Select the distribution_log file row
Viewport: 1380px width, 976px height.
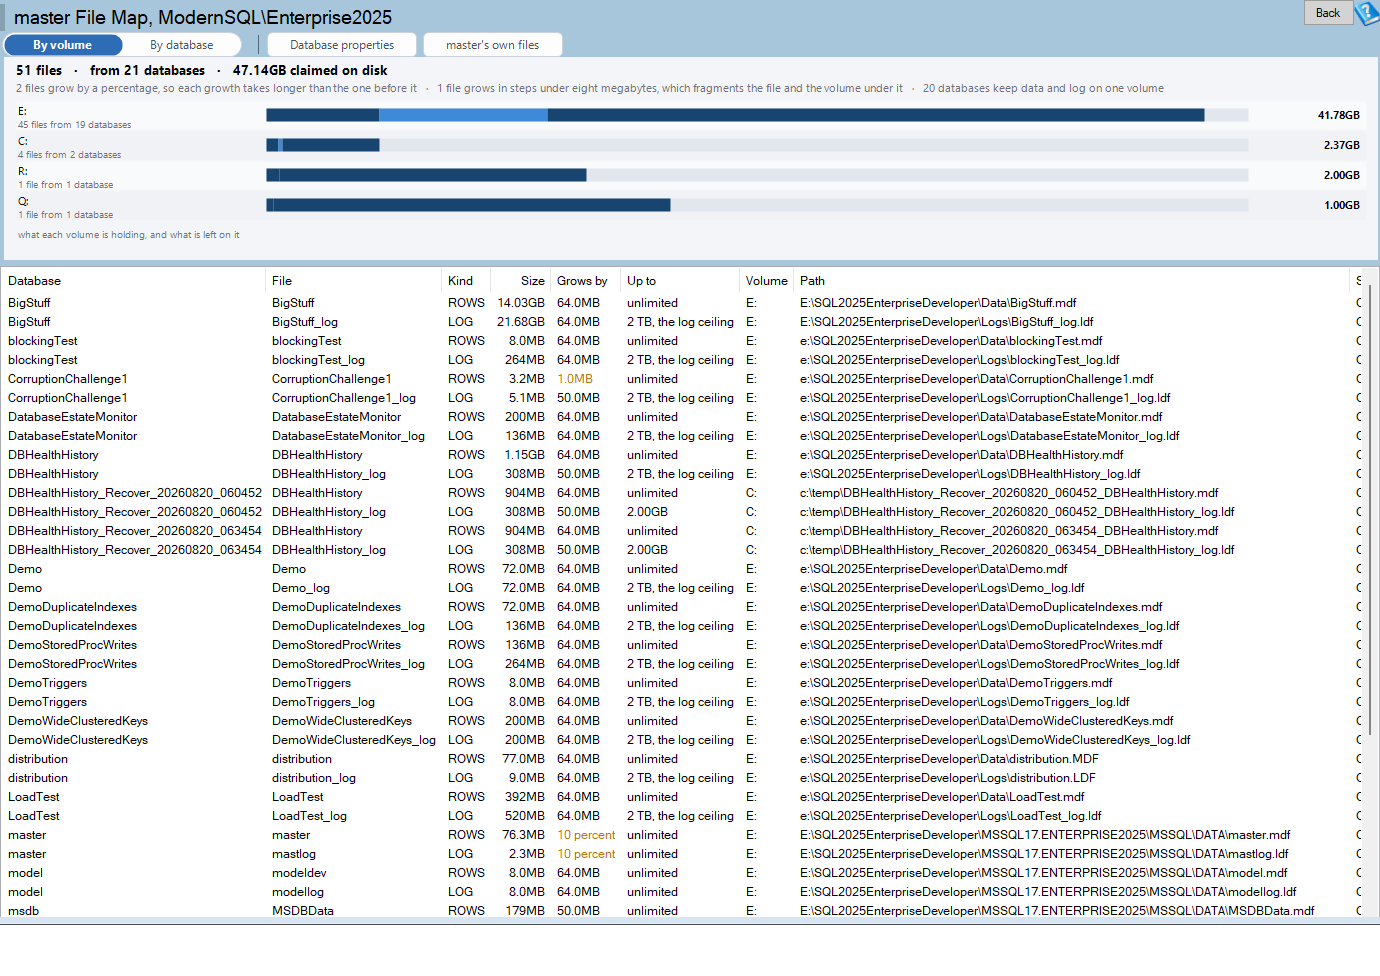[680, 778]
